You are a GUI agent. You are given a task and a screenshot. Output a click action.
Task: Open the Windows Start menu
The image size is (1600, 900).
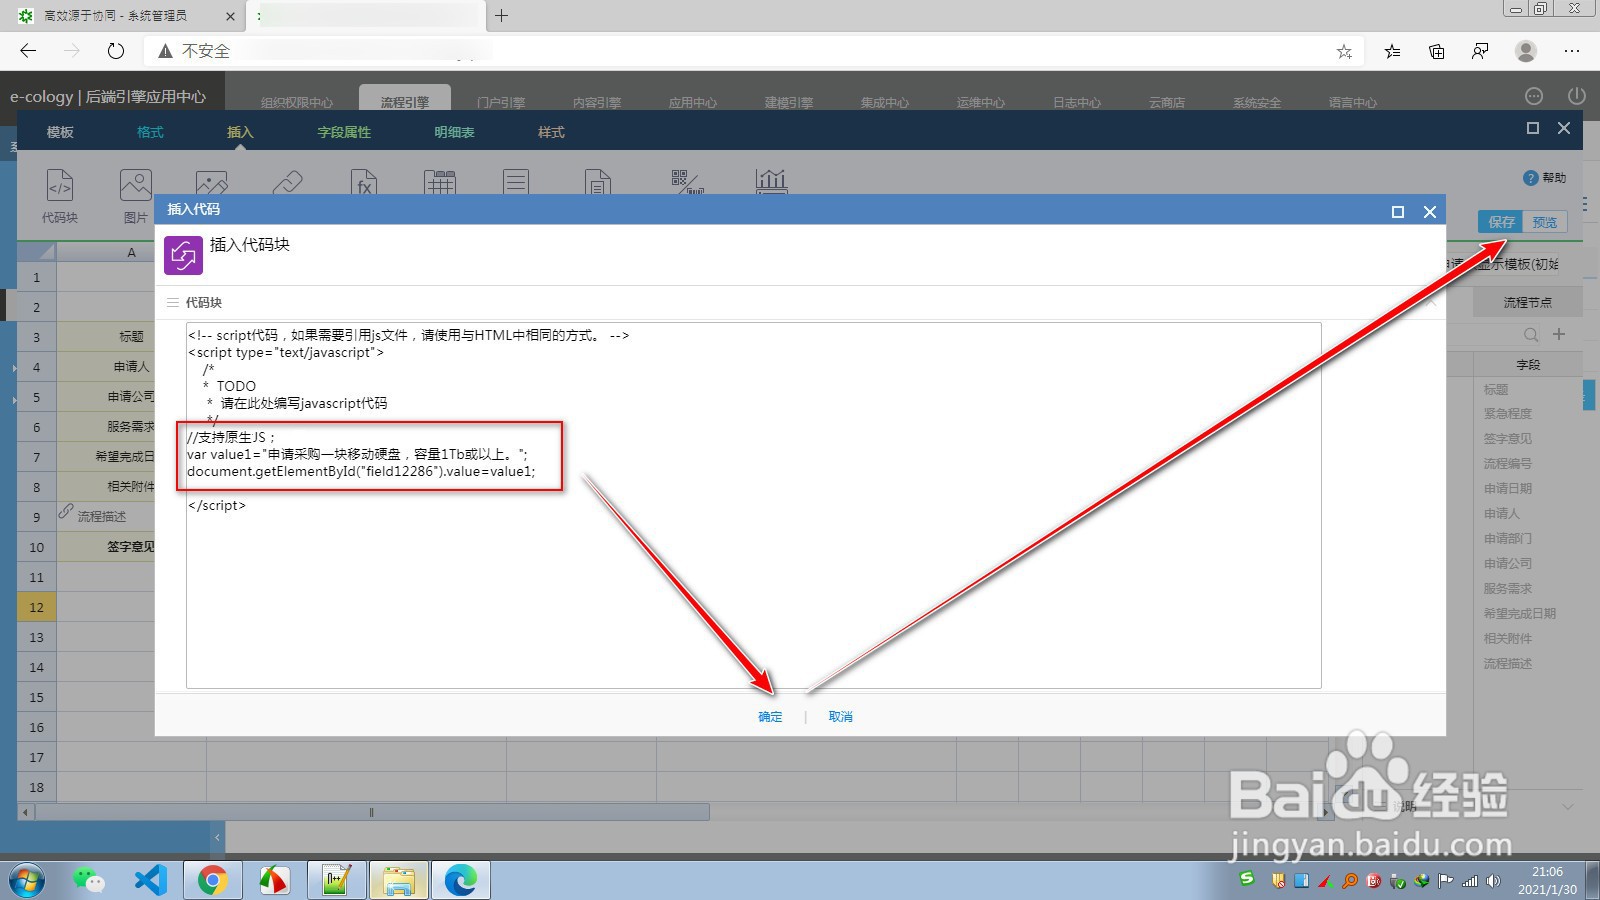[27, 880]
